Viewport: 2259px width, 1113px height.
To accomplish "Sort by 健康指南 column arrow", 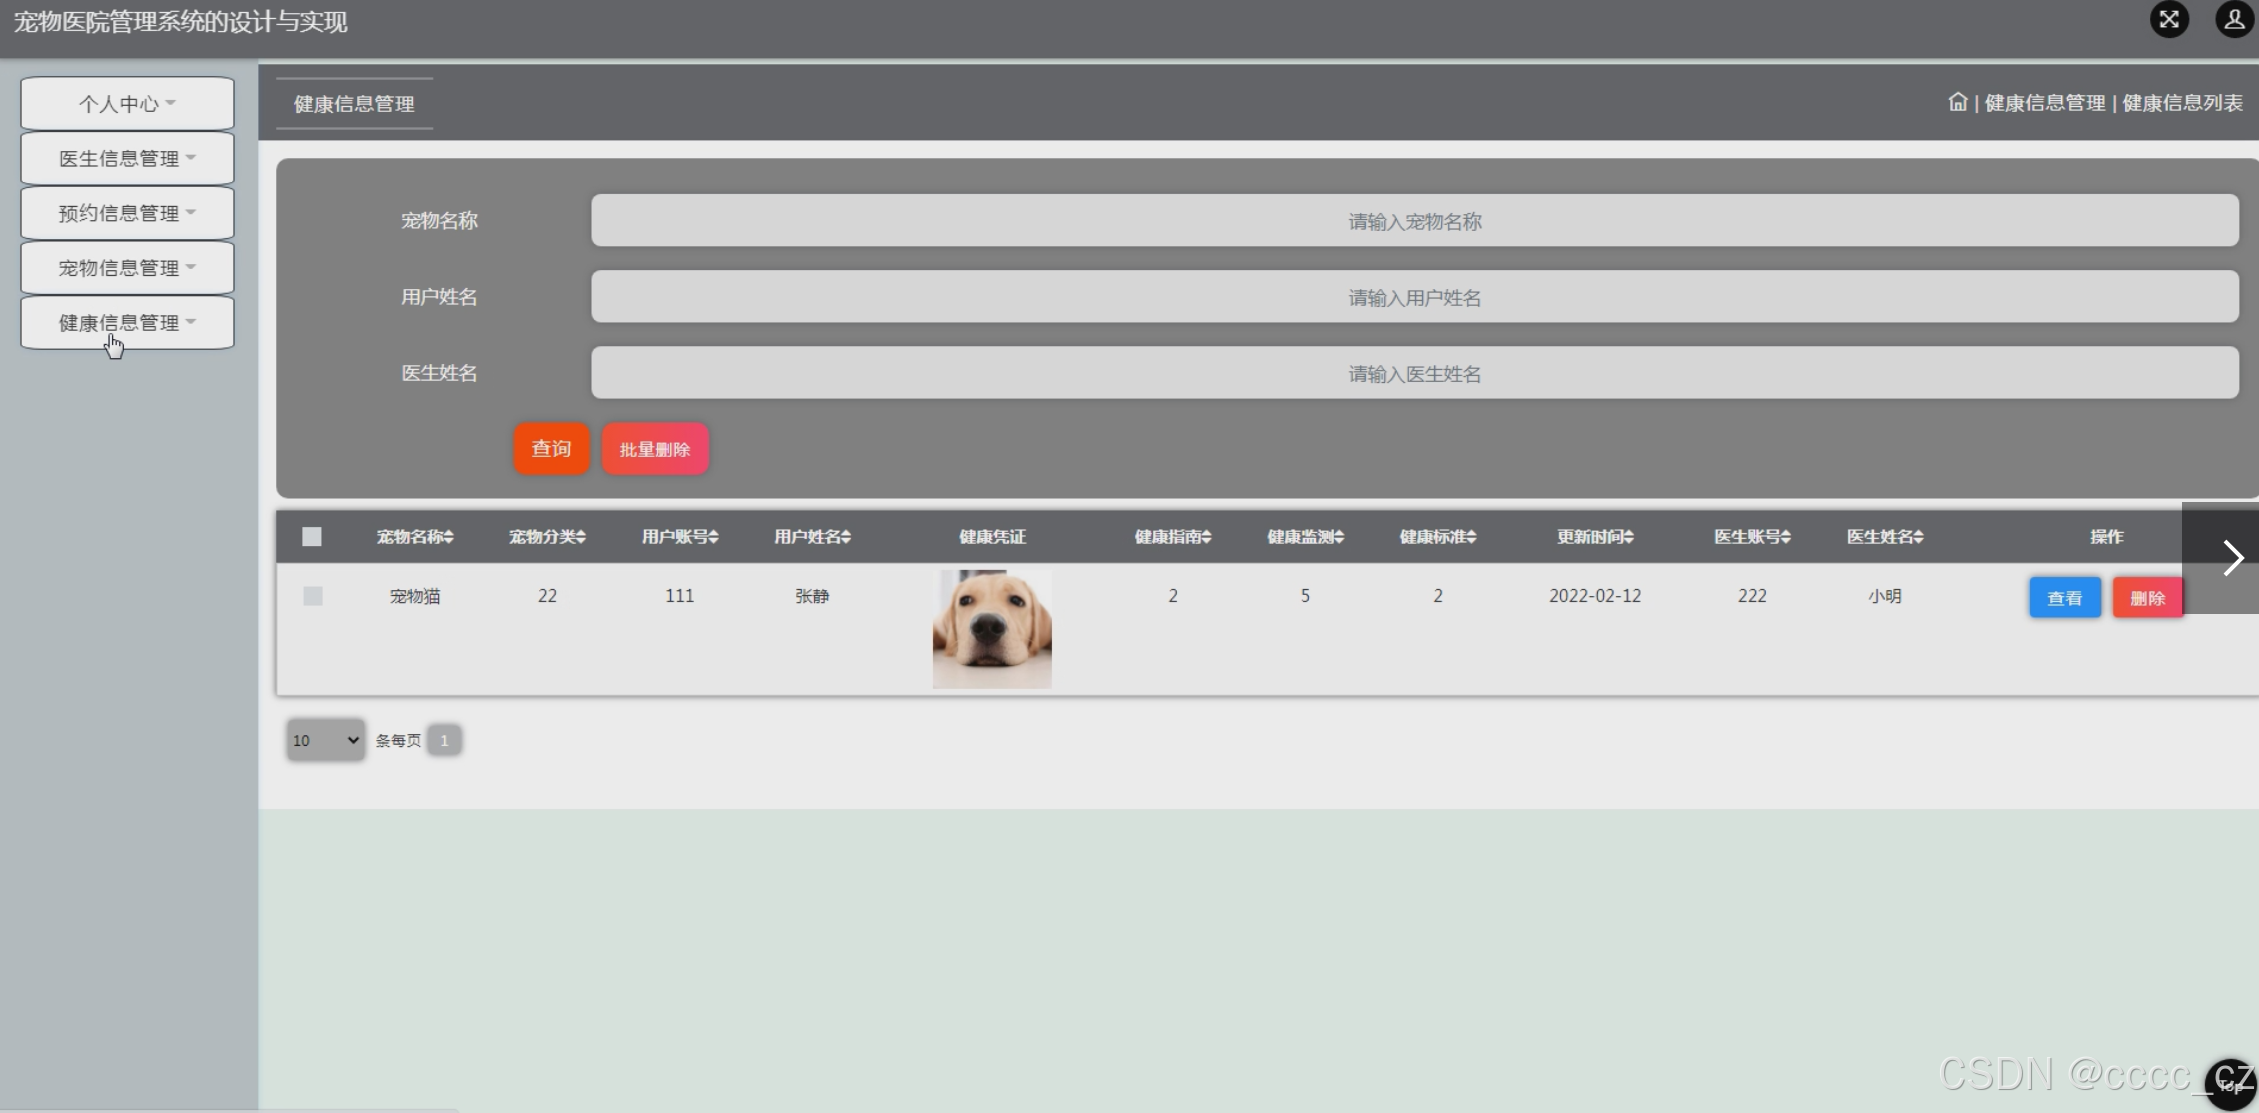I will [x=1207, y=537].
